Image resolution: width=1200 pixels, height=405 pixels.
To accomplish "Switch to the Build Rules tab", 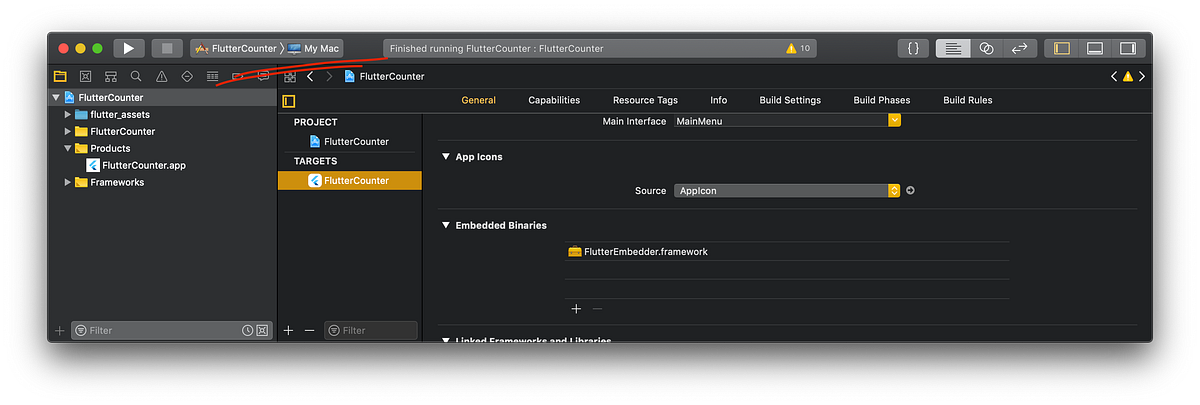I will [968, 100].
